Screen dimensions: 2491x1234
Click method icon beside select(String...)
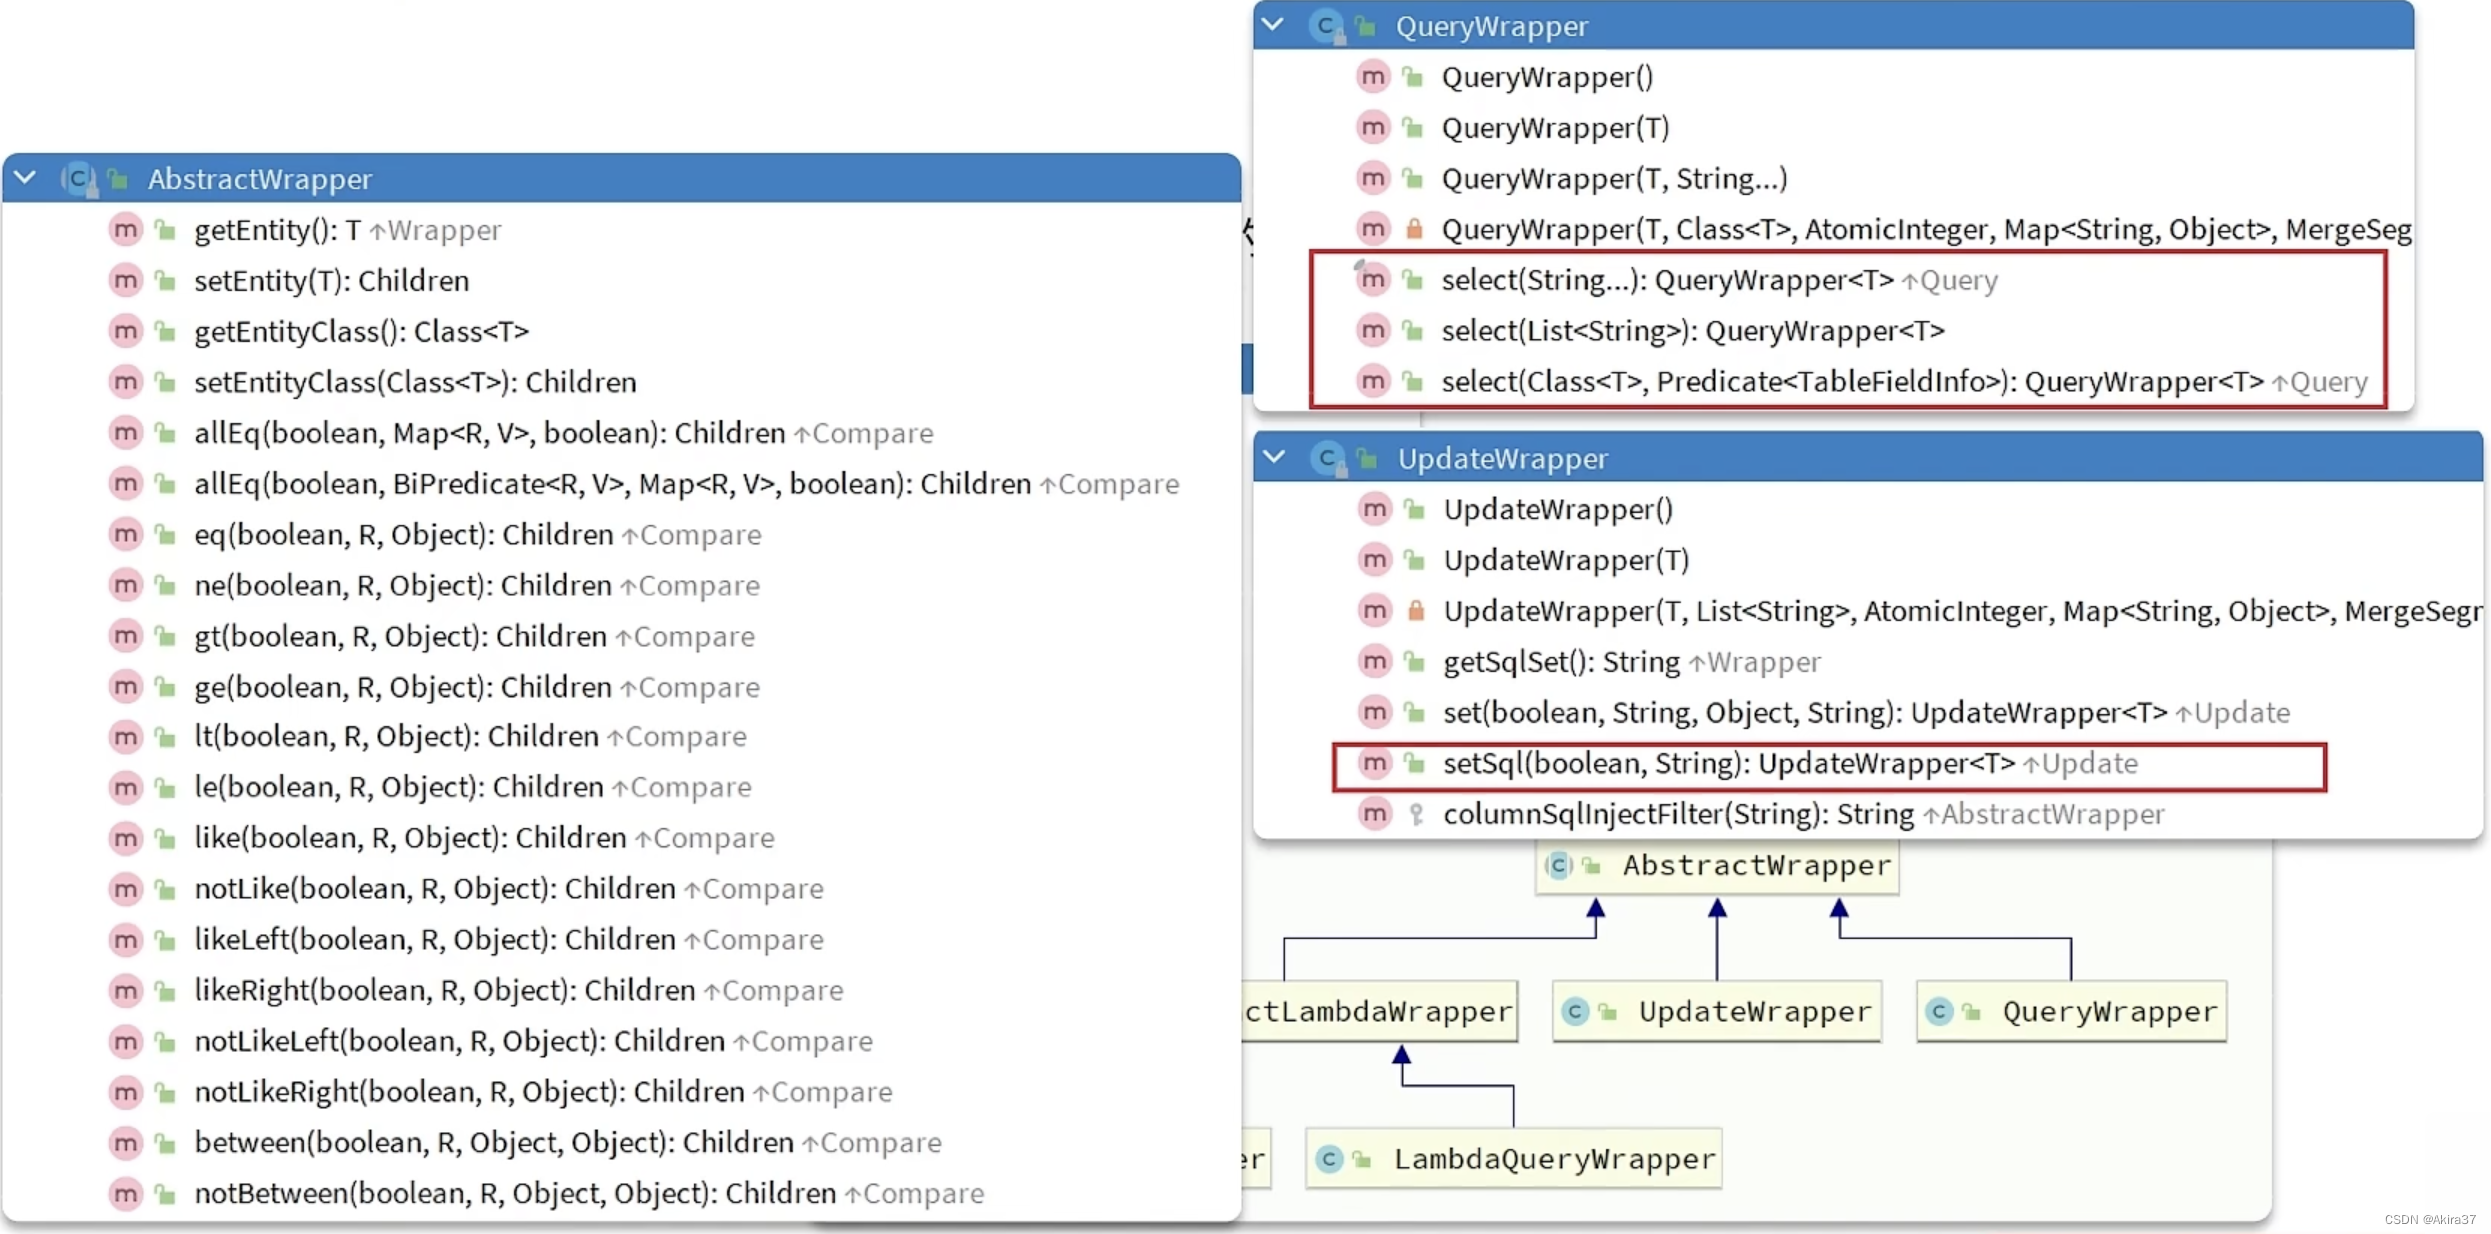point(1374,280)
